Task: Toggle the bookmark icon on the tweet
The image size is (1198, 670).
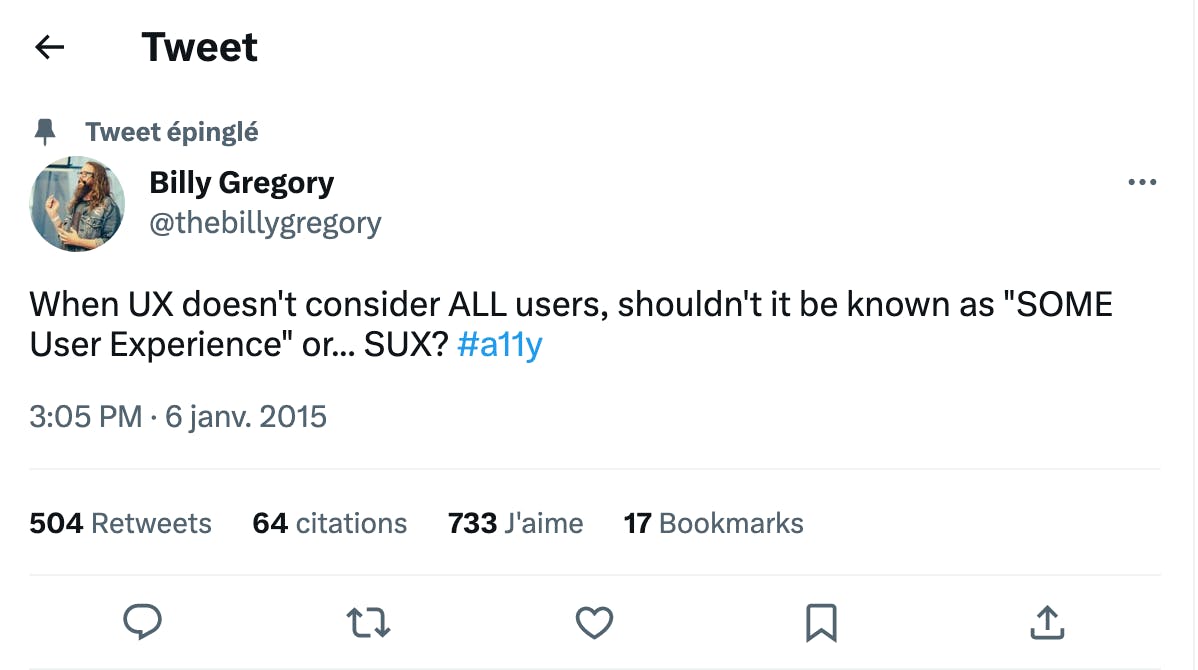Action: (x=820, y=623)
